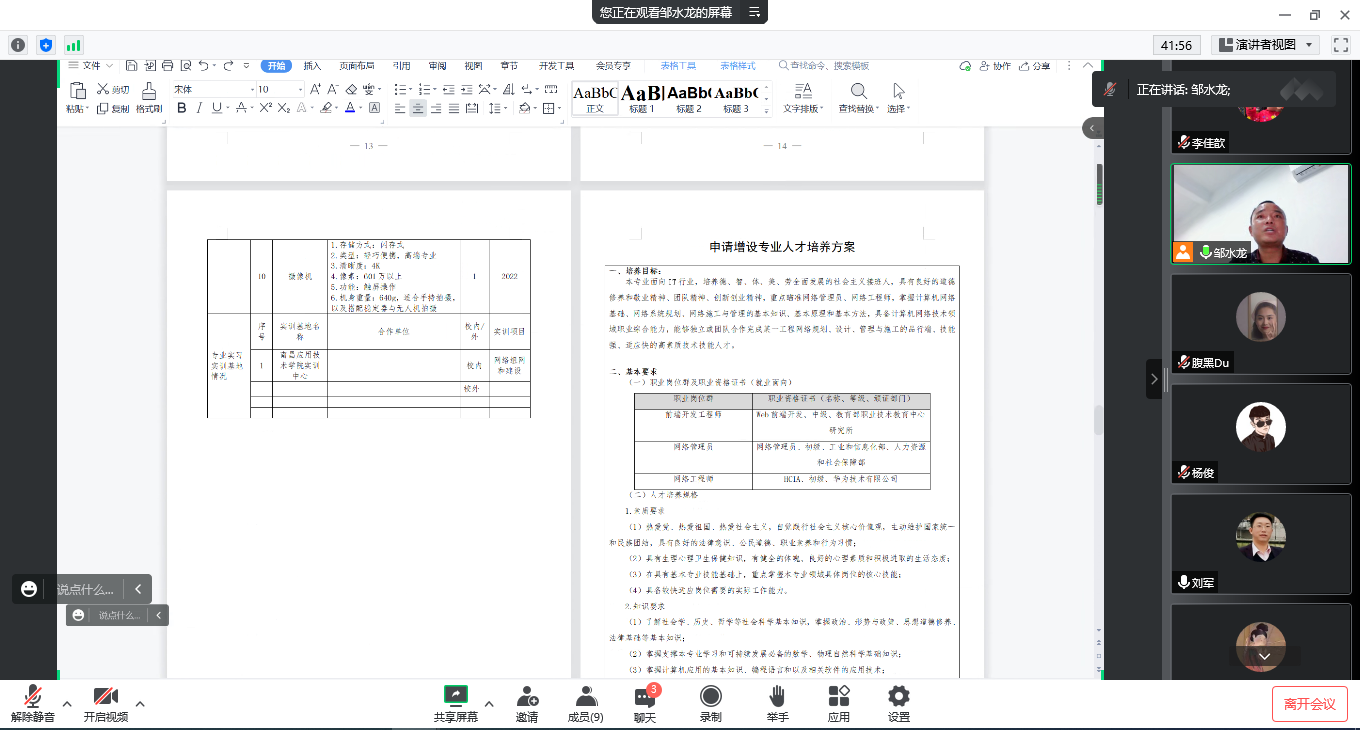
Task: Turn on the camera (开启视频)
Action: click(x=105, y=704)
